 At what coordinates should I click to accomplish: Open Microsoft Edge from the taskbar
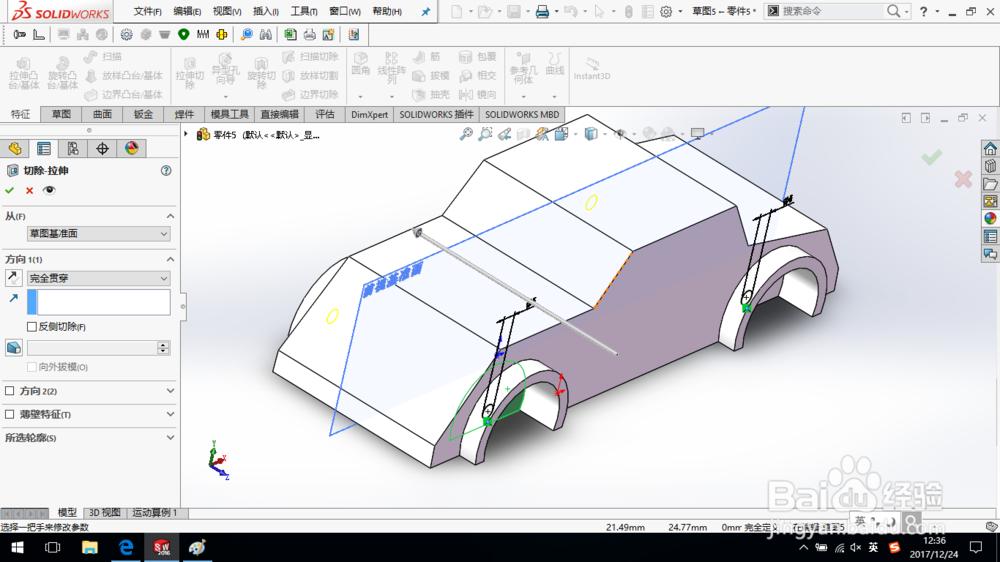pyautogui.click(x=126, y=547)
